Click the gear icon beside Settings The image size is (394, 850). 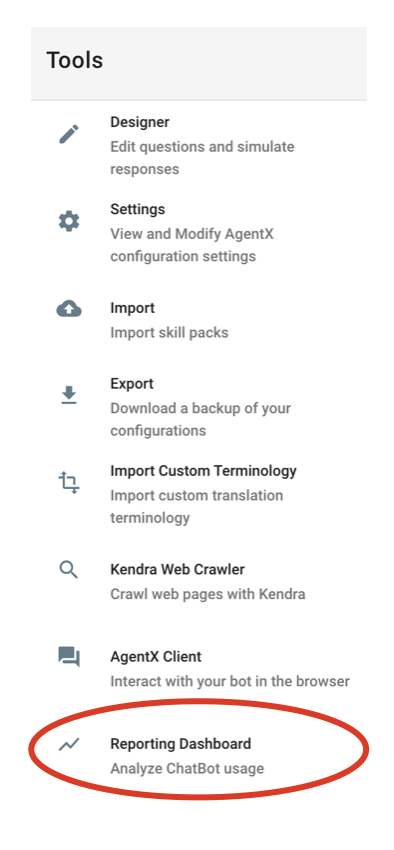[69, 221]
